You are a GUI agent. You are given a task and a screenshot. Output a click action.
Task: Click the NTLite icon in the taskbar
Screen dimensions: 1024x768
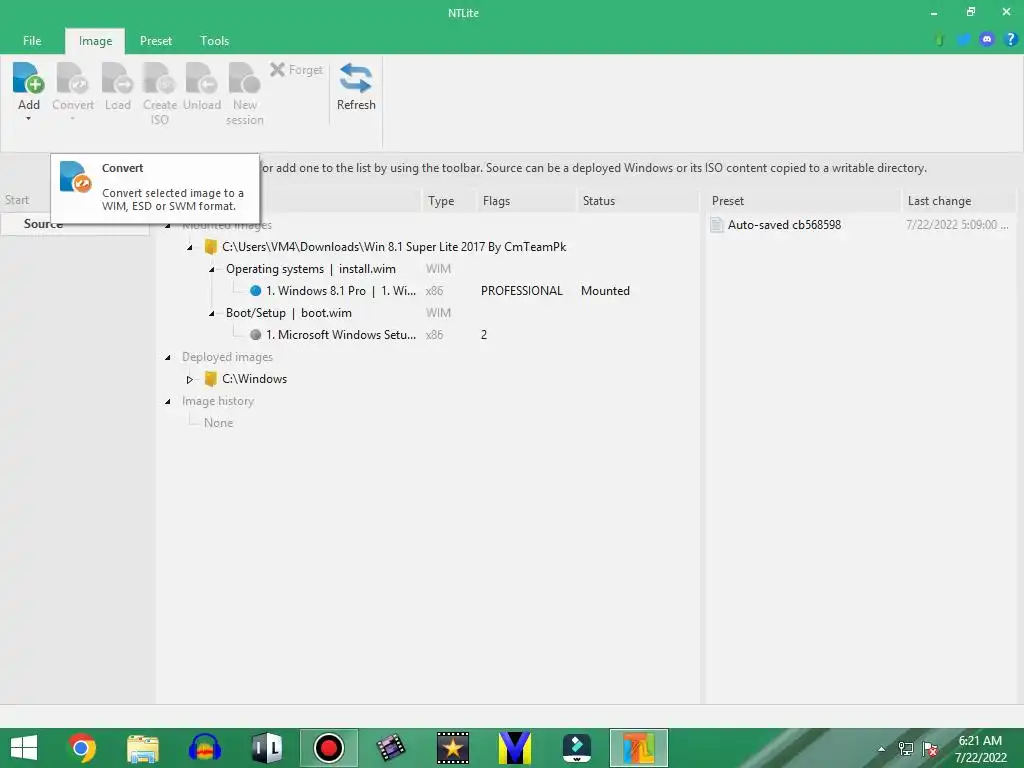click(638, 748)
